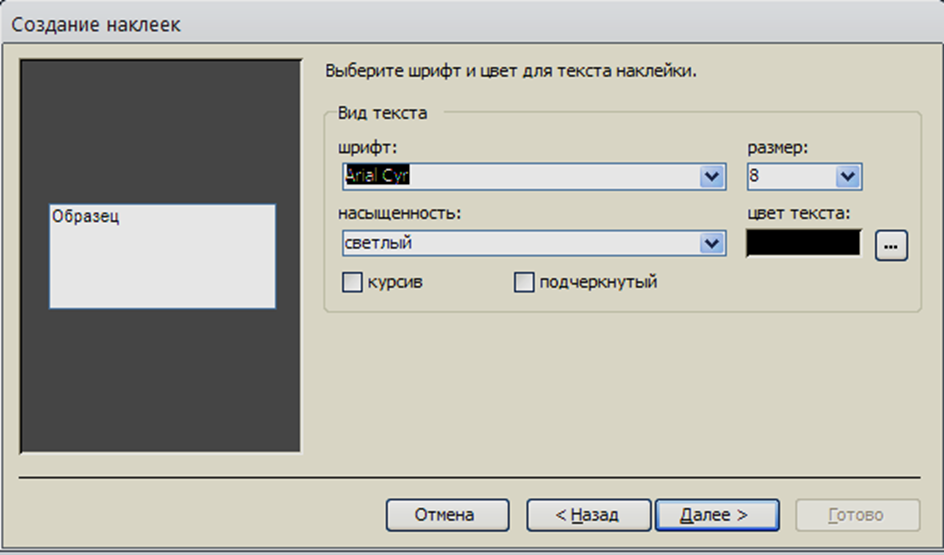The height and width of the screenshot is (555, 944).
Task: Click the font and color instruction text
Action: (x=511, y=71)
